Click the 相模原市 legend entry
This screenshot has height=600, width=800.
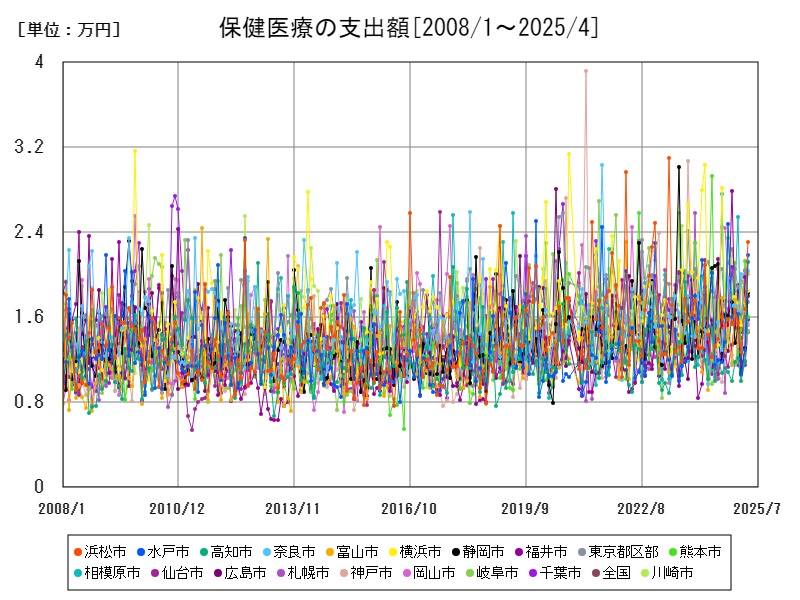coord(107,573)
